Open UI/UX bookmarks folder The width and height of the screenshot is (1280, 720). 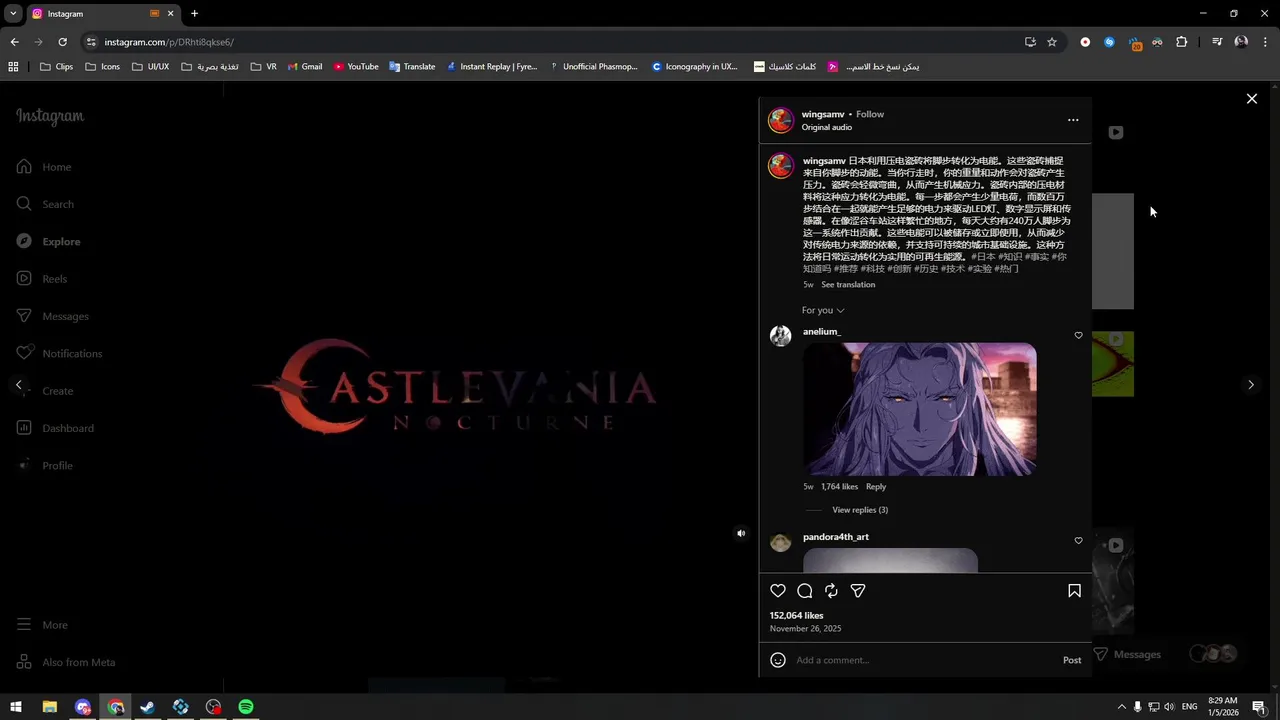pos(151,67)
